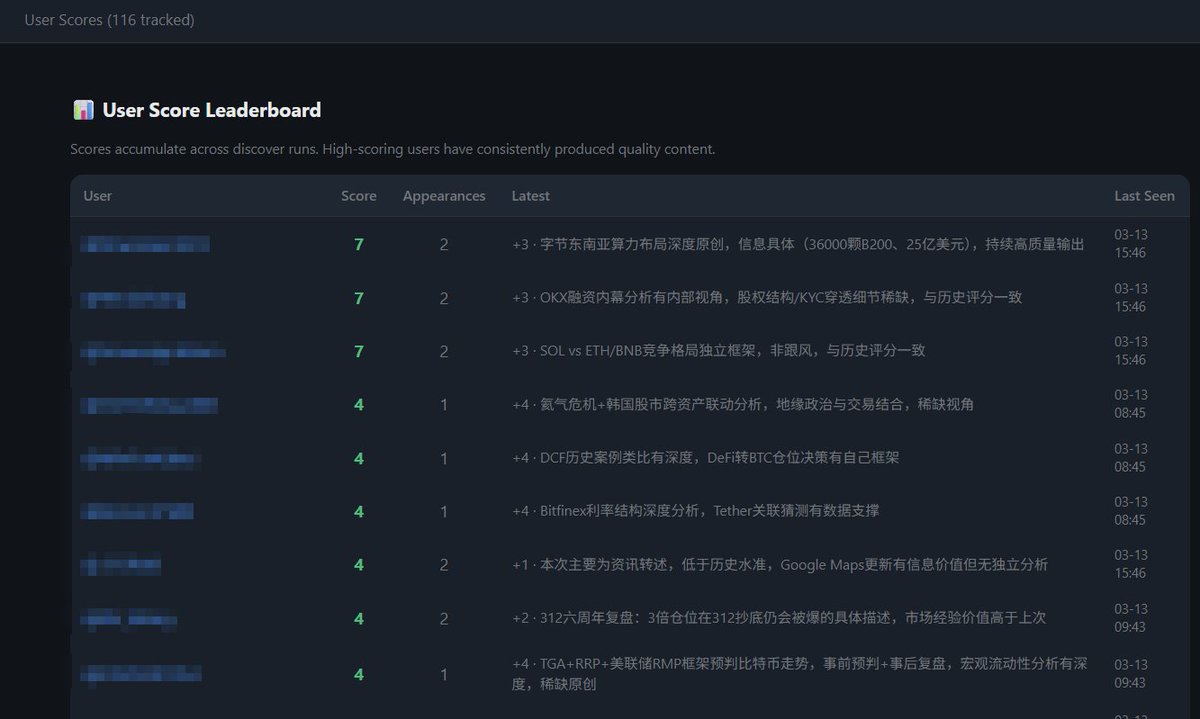Open blurred username in the 字节东南亚算力 row
1200x719 pixels.
(145, 244)
